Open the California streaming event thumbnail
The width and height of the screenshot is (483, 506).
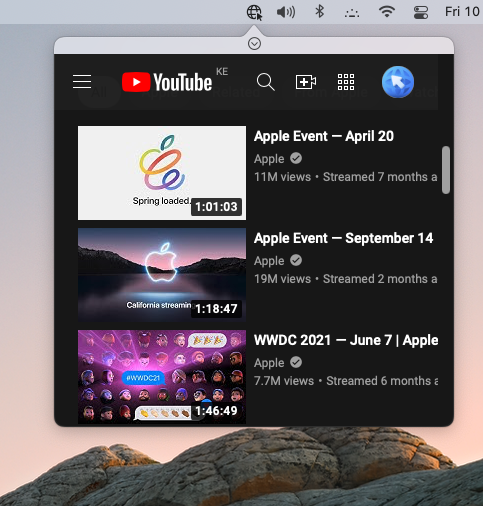[x=162, y=275]
